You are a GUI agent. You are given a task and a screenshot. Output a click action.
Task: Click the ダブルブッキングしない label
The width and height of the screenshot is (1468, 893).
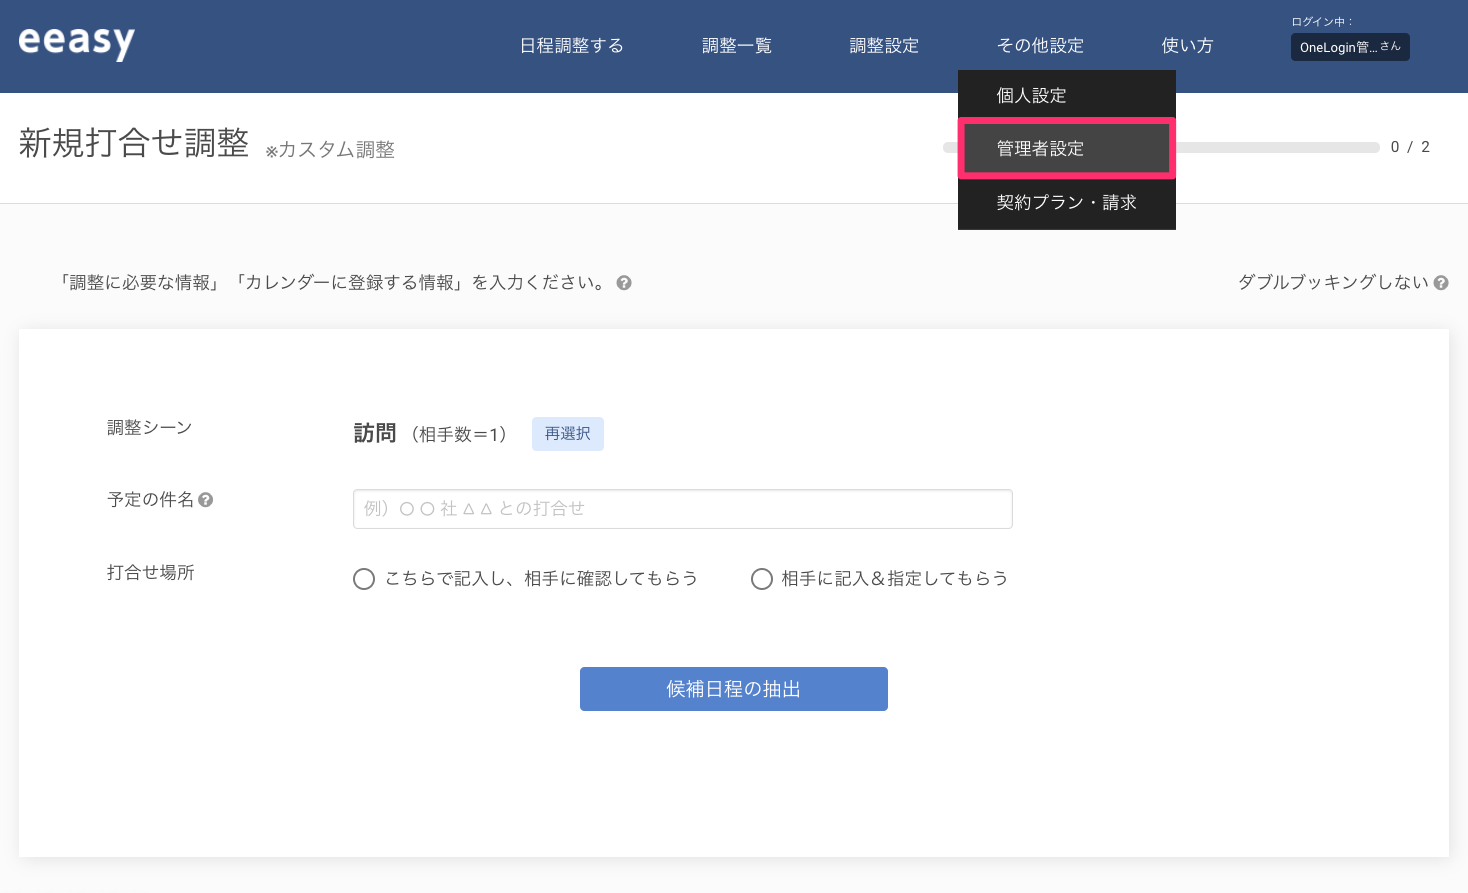tap(1333, 283)
